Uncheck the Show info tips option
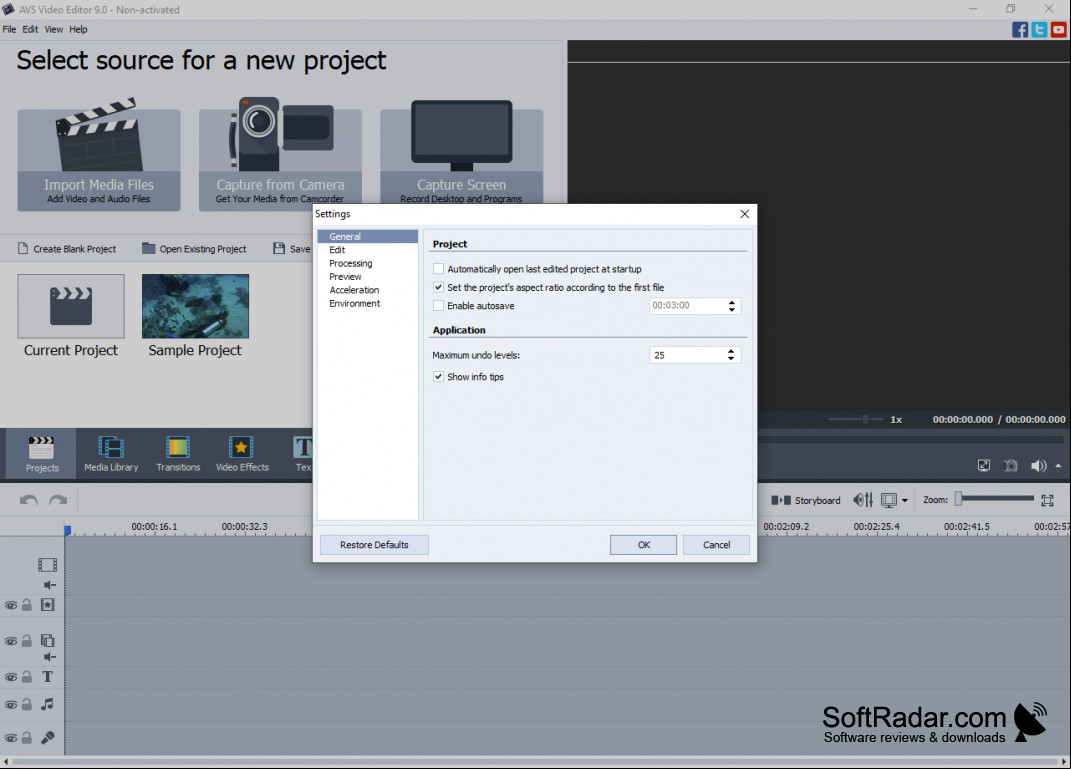 tap(439, 377)
